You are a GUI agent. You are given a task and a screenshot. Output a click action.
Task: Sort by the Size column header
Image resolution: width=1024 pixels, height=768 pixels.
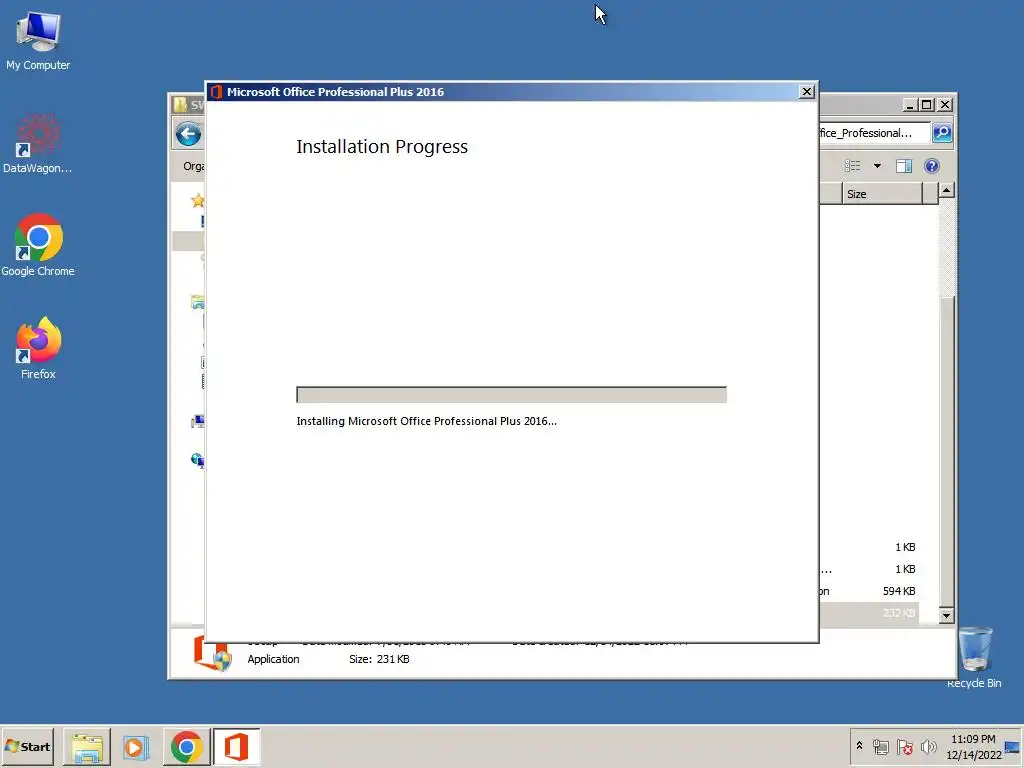click(x=882, y=194)
